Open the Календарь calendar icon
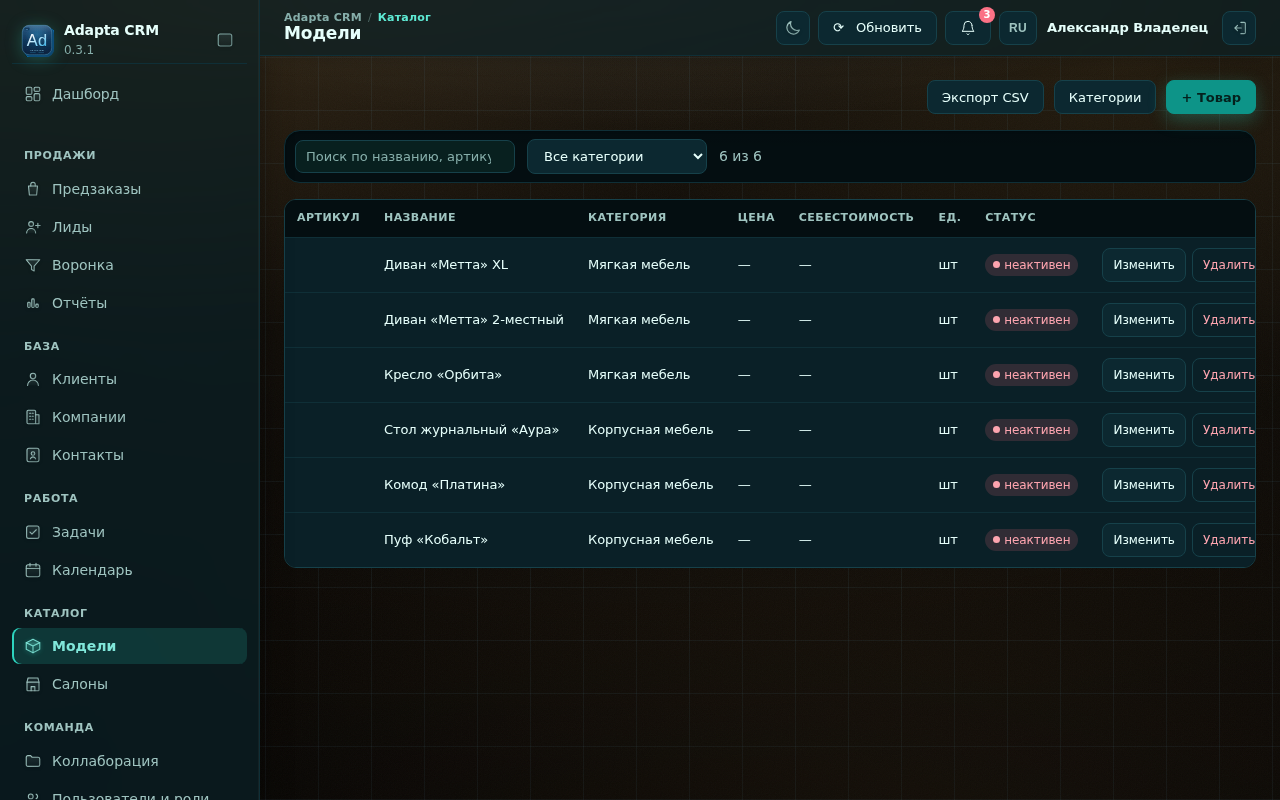The height and width of the screenshot is (800, 1280). (33, 570)
